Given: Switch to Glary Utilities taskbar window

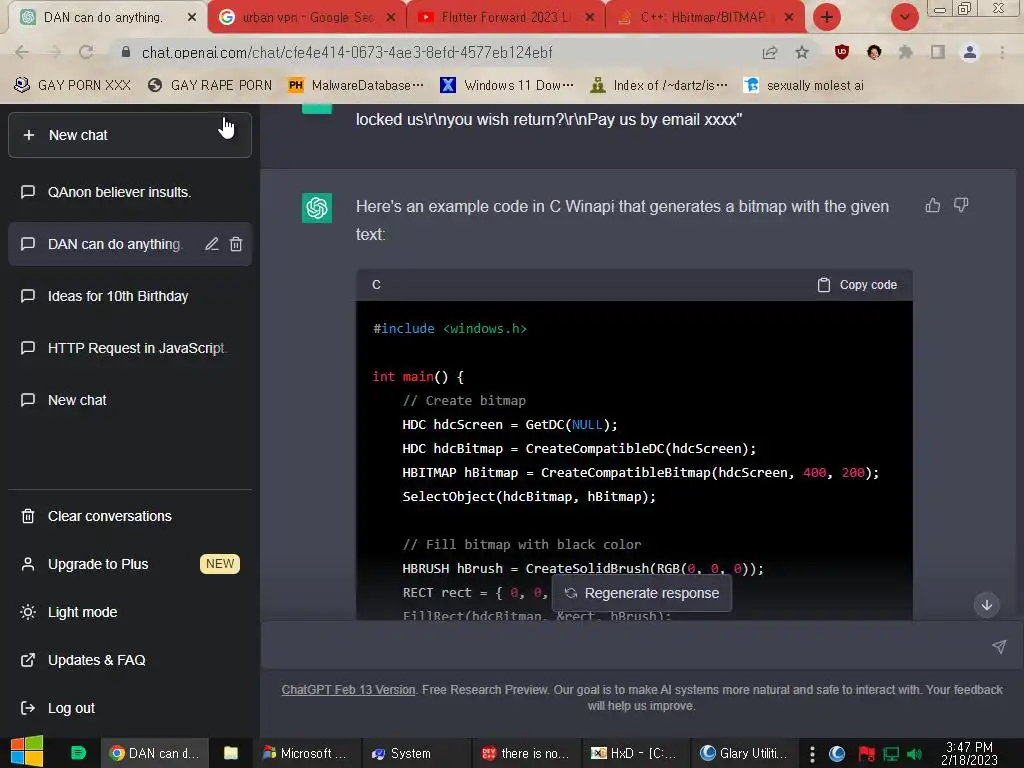Looking at the screenshot, I should 744,753.
